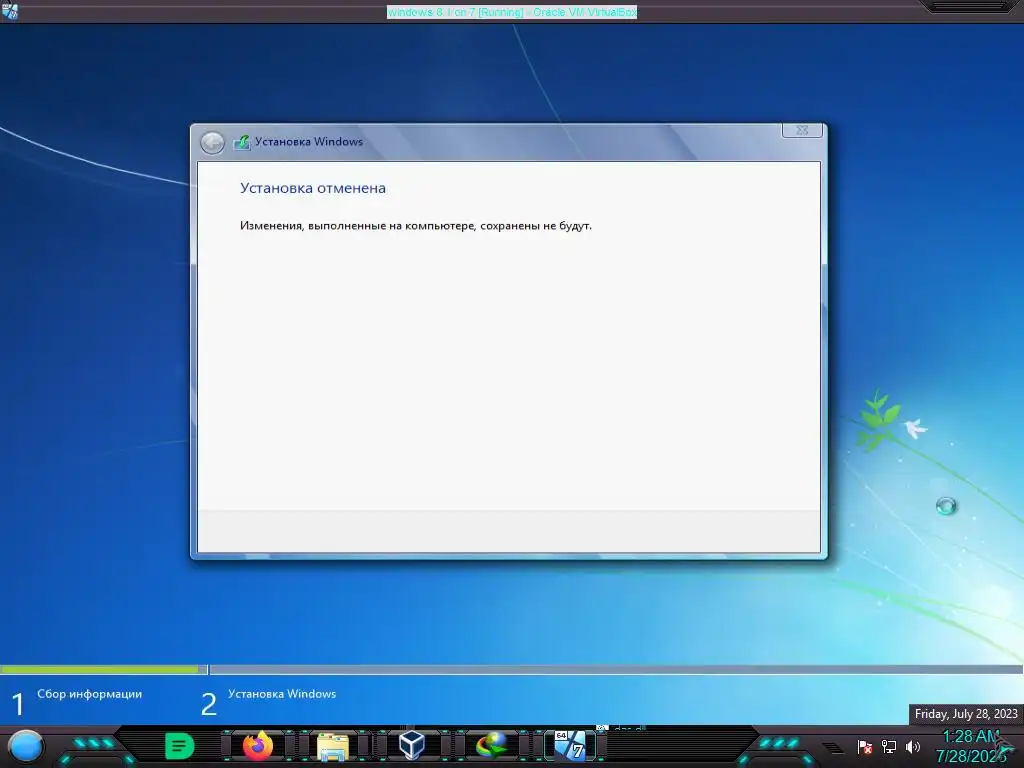
Task: Click step 2 'Установка Windows' label at bottom
Action: (282, 694)
